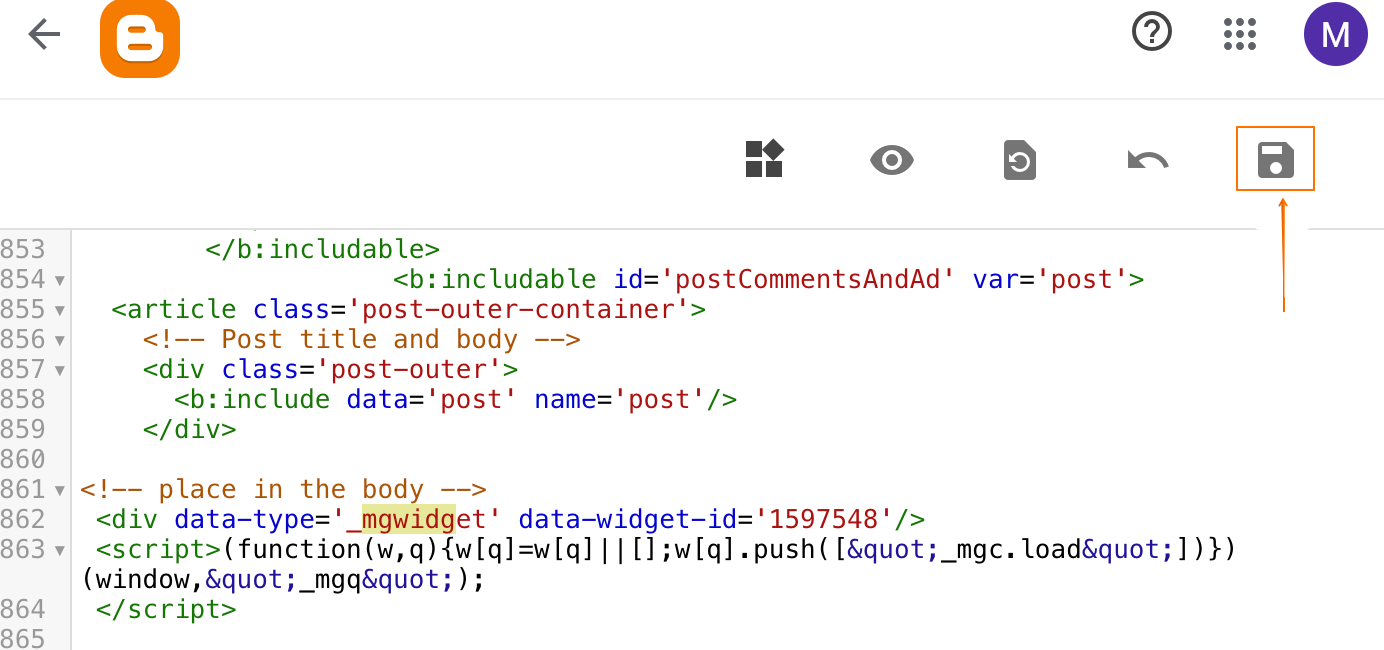Open the help question mark icon
This screenshot has height=650, width=1384.
[1151, 32]
